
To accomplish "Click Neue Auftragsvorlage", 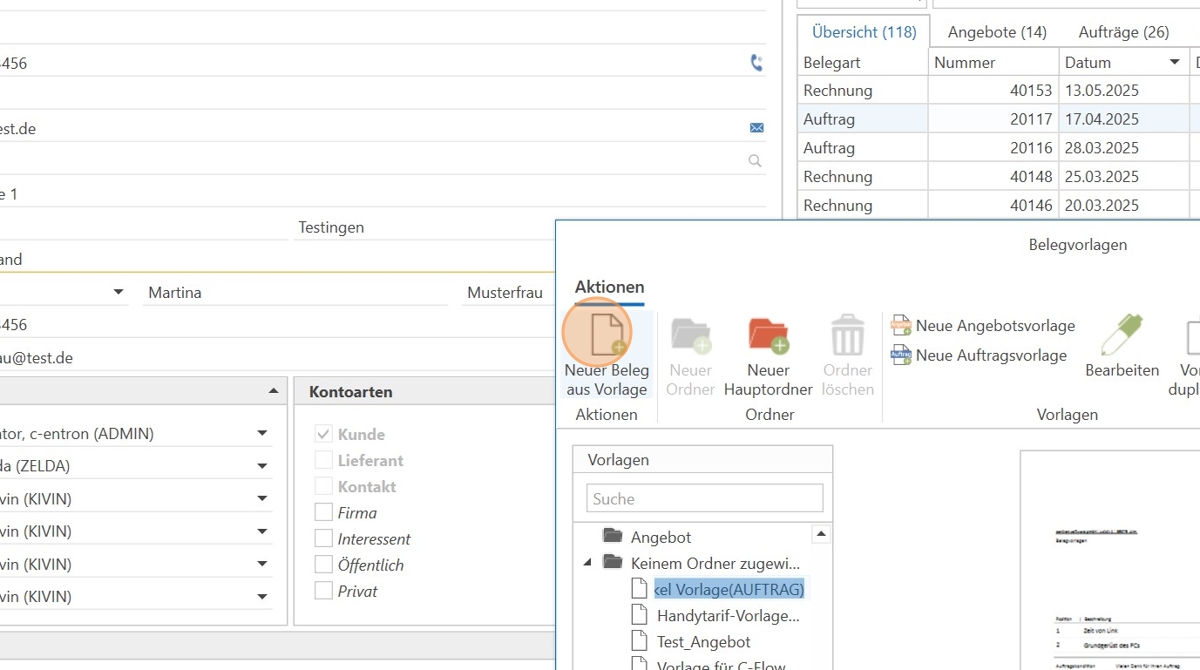I will pos(979,355).
